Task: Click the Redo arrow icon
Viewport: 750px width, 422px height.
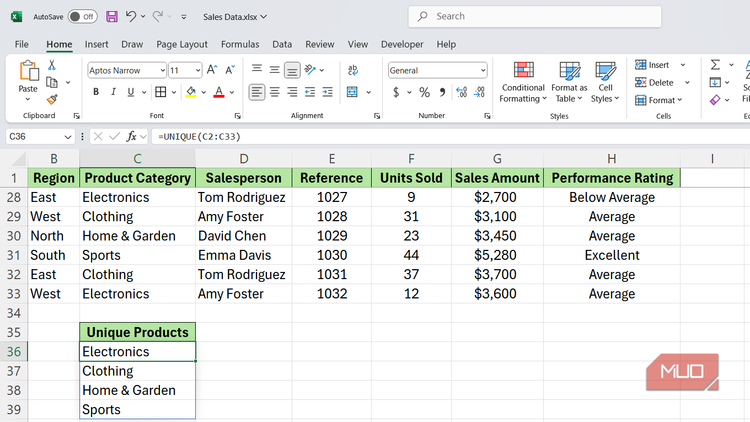Action: pyautogui.click(x=157, y=17)
